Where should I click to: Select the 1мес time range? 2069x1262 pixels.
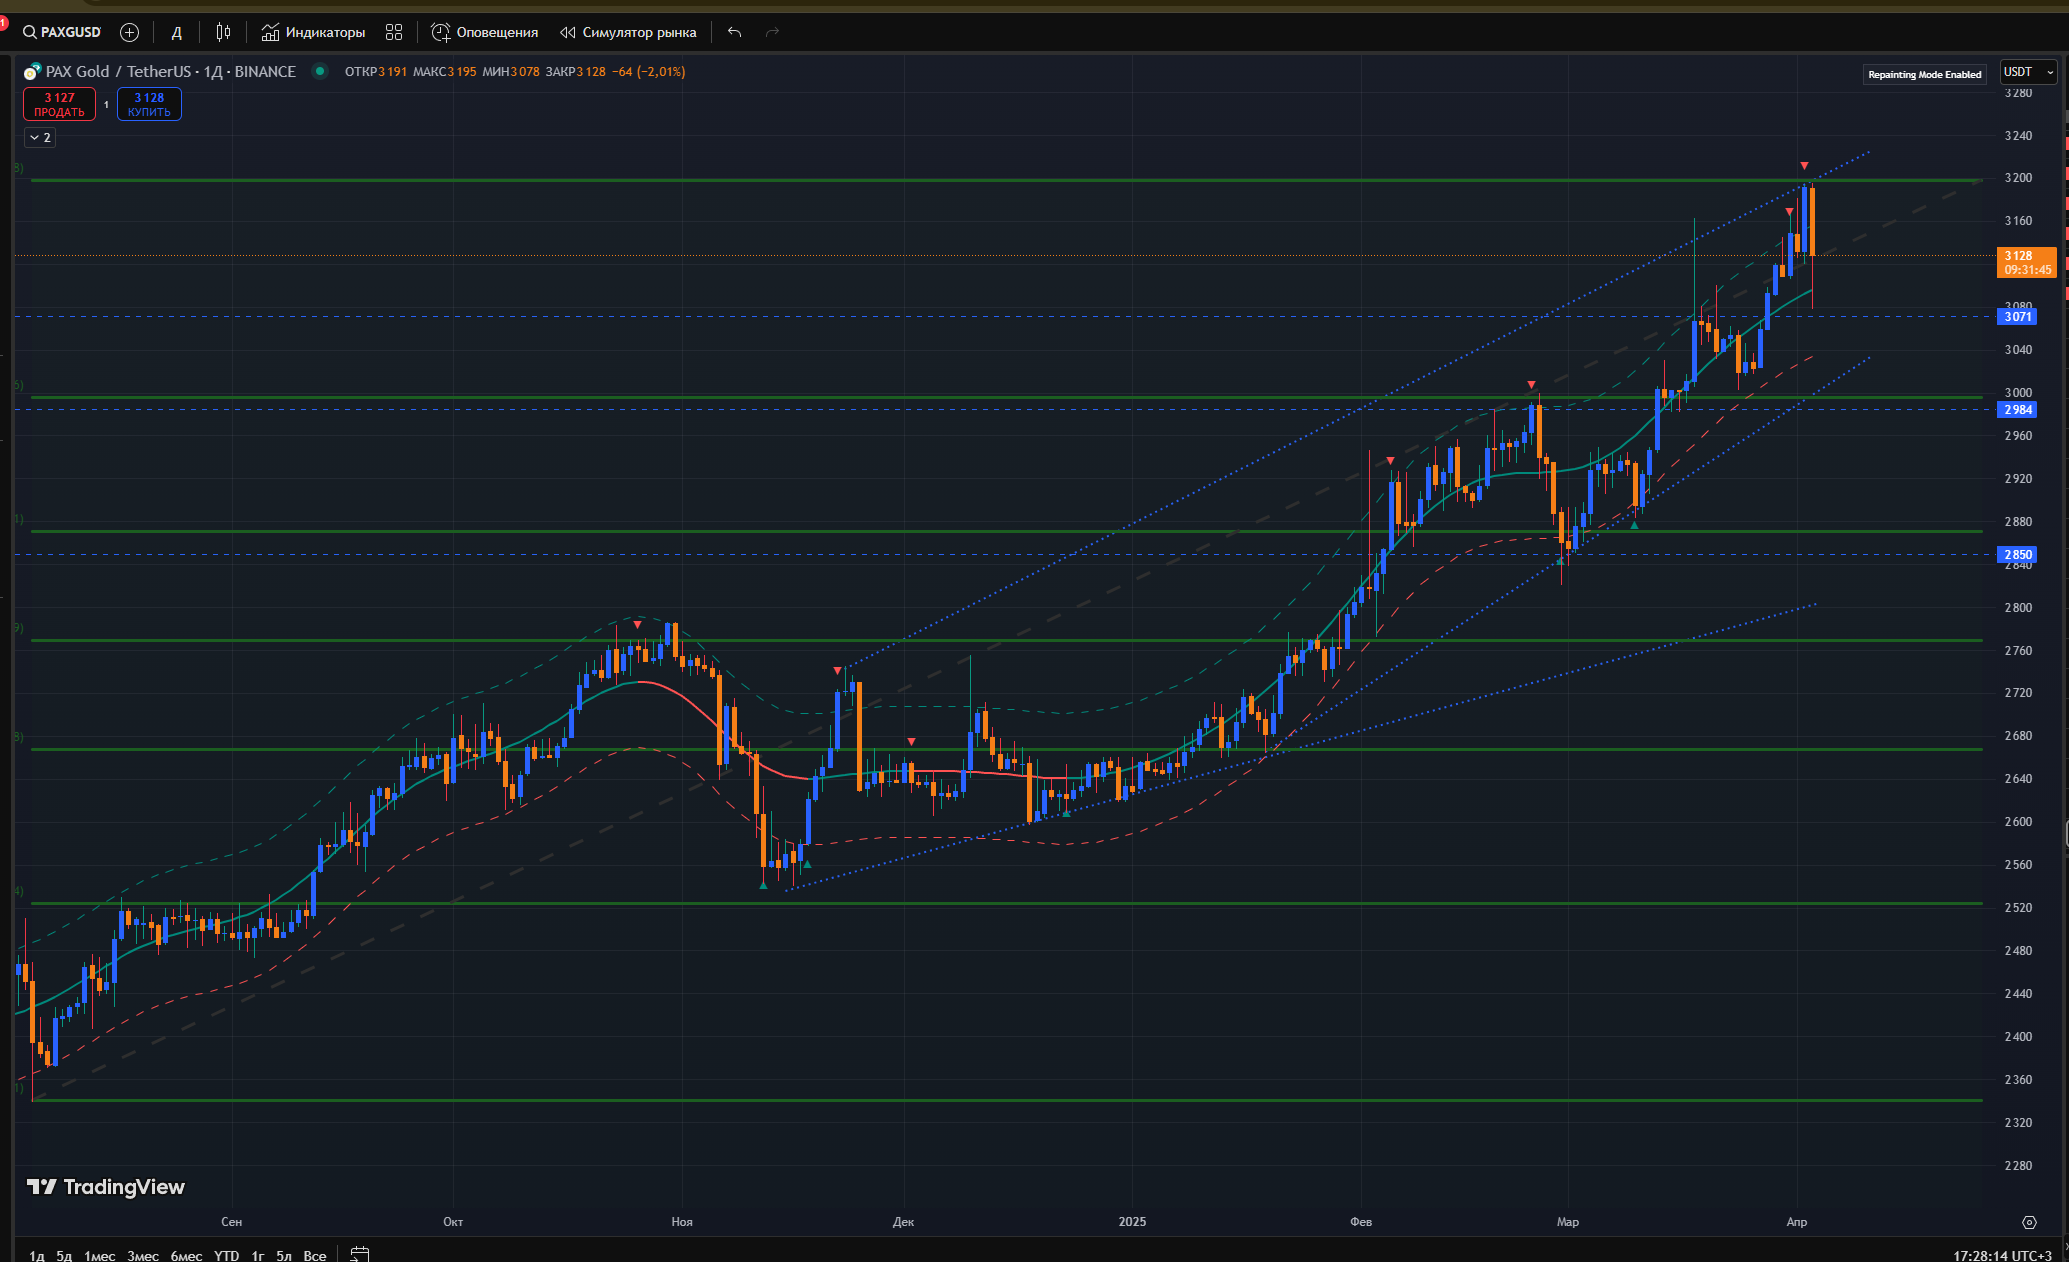tap(100, 1255)
